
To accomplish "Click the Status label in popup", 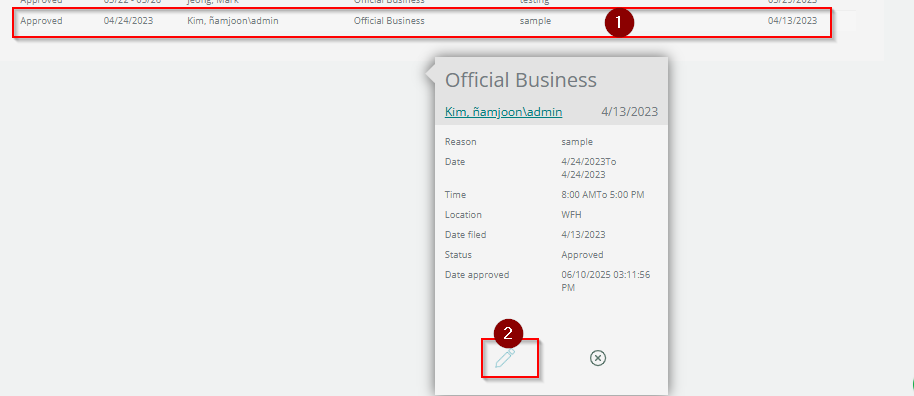I will [458, 255].
